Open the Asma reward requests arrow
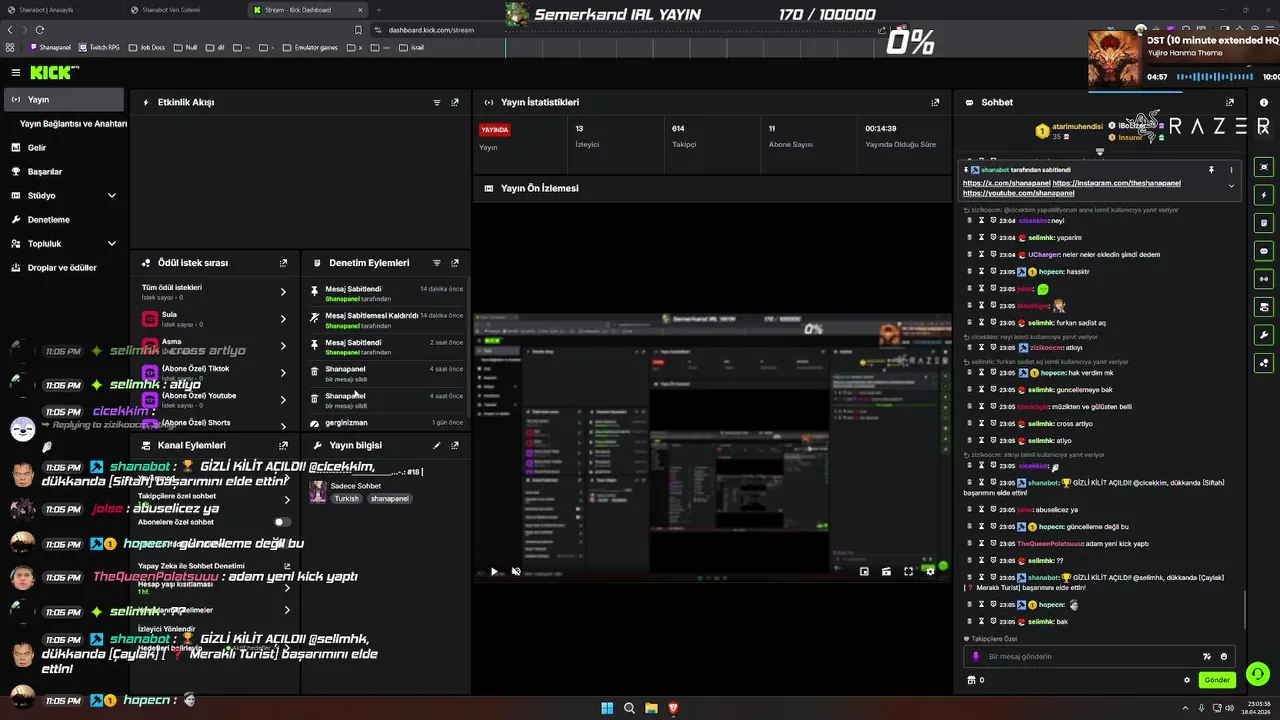The height and width of the screenshot is (720, 1280). point(283,346)
